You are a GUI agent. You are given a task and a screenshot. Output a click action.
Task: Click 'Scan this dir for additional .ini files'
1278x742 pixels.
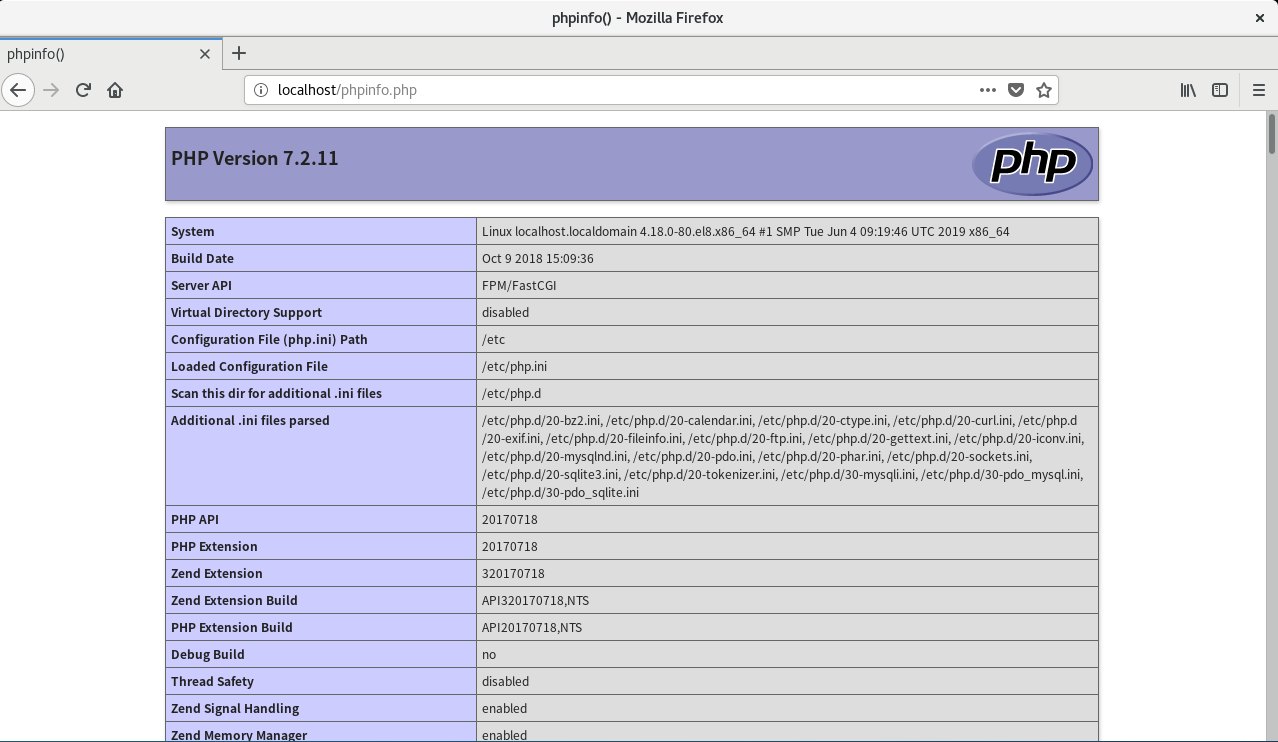pyautogui.click(x=276, y=393)
